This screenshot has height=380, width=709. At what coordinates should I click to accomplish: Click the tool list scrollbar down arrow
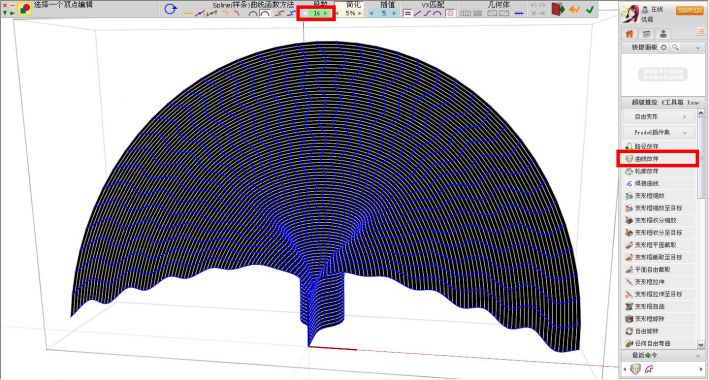point(701,344)
